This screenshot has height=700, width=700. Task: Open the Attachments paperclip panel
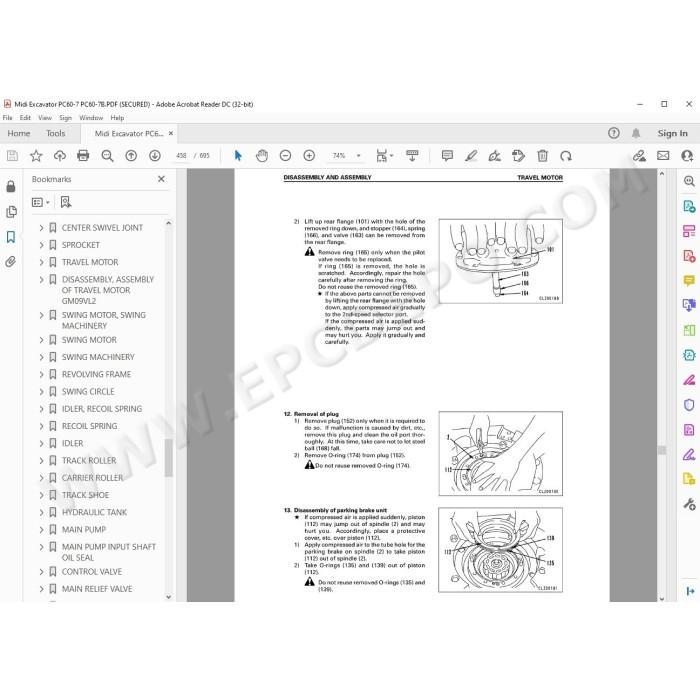(x=11, y=261)
